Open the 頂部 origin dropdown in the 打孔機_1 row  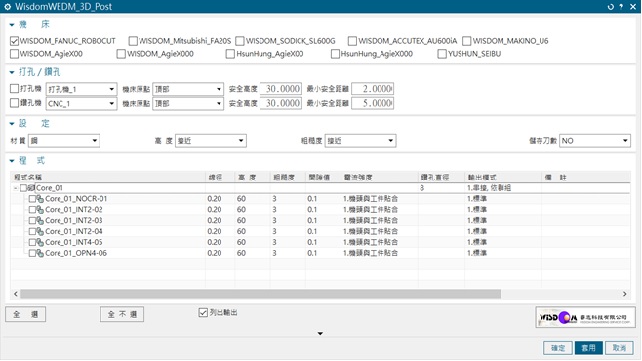pyautogui.click(x=188, y=89)
